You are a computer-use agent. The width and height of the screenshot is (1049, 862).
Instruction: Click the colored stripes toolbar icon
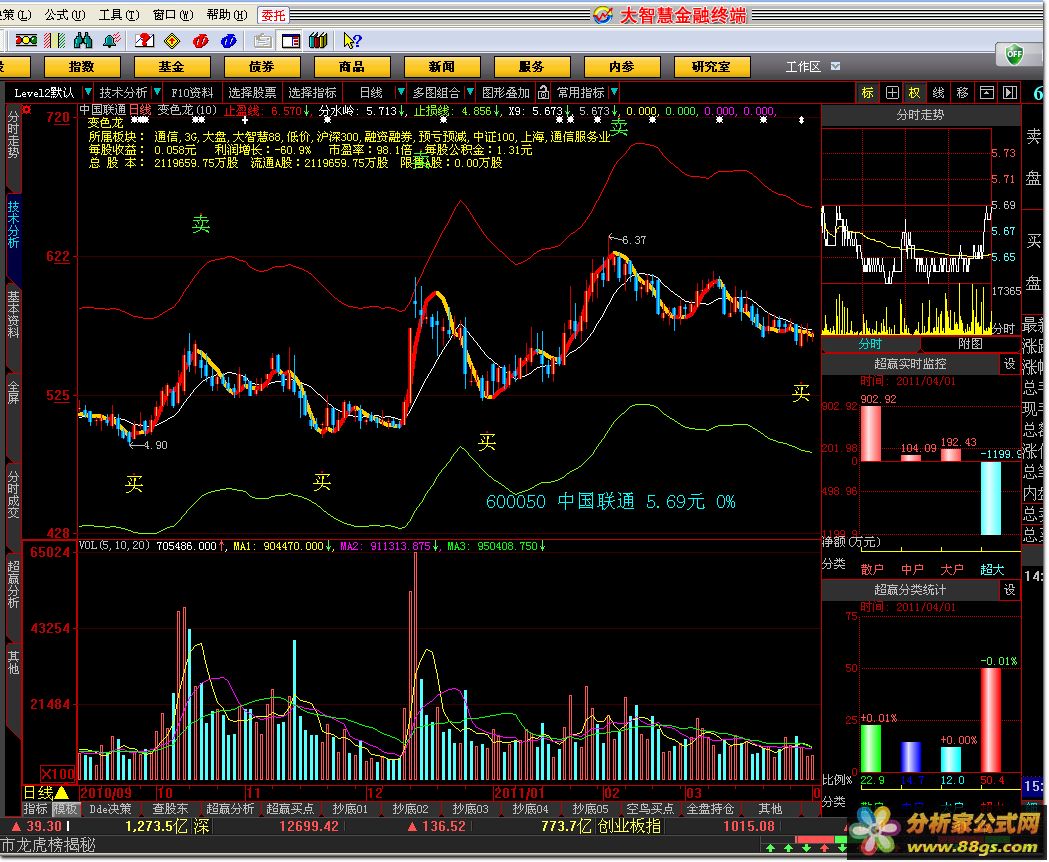click(x=54, y=41)
